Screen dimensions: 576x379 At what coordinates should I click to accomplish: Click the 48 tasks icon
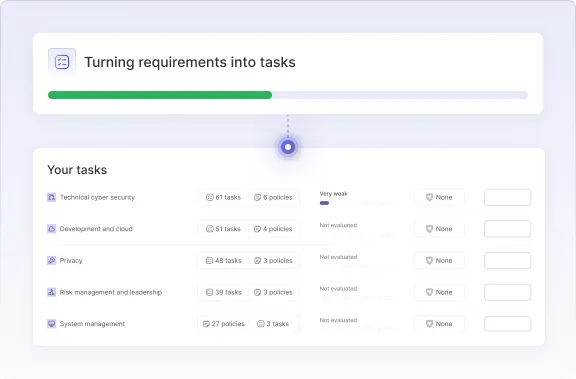coord(209,261)
